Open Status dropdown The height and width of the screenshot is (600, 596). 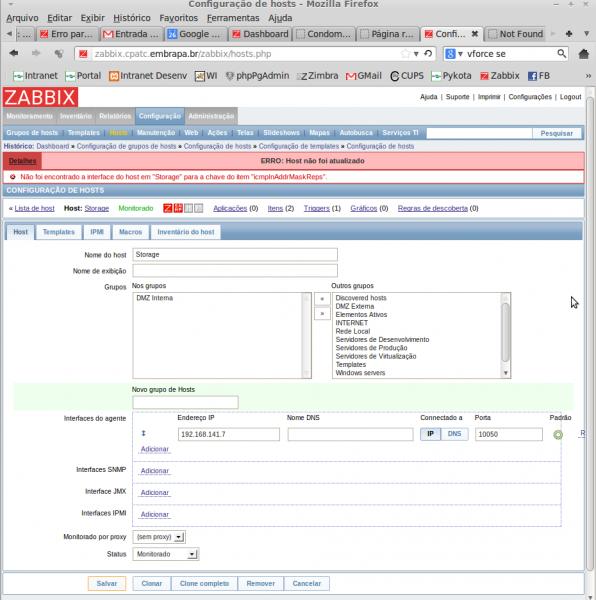coord(166,554)
